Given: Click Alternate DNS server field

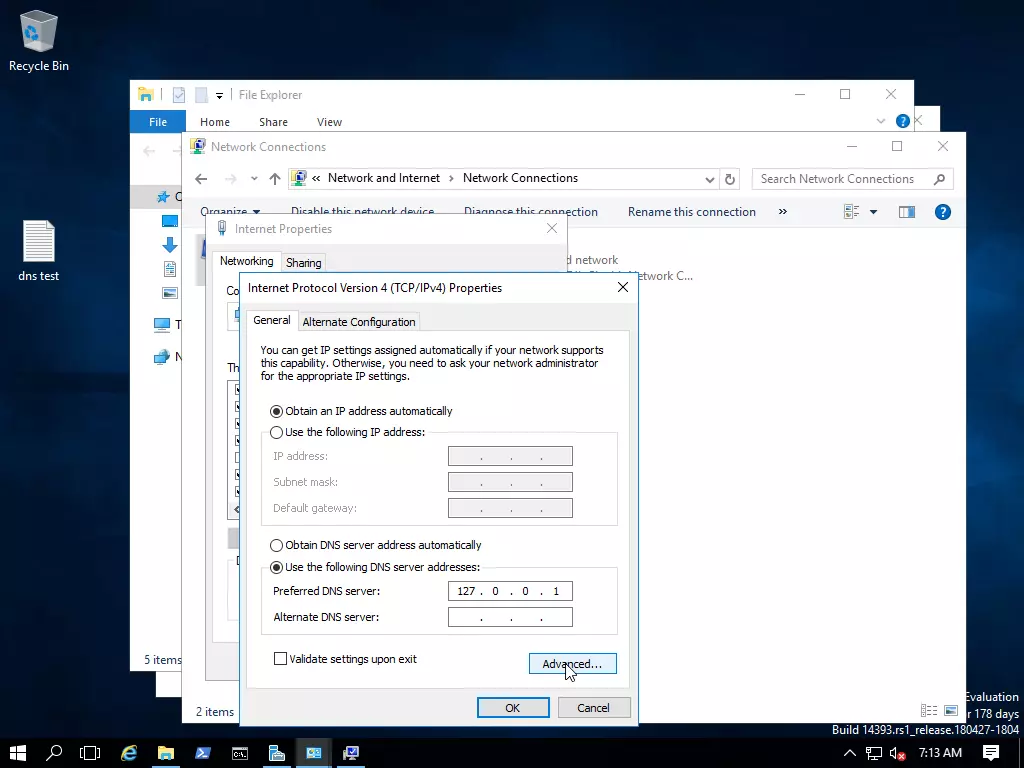Looking at the screenshot, I should coord(510,617).
